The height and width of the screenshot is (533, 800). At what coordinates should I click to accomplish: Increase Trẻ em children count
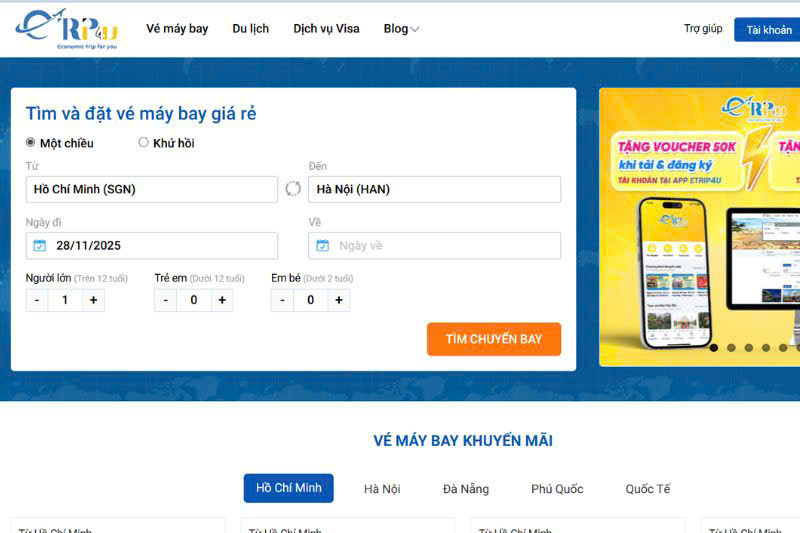222,300
